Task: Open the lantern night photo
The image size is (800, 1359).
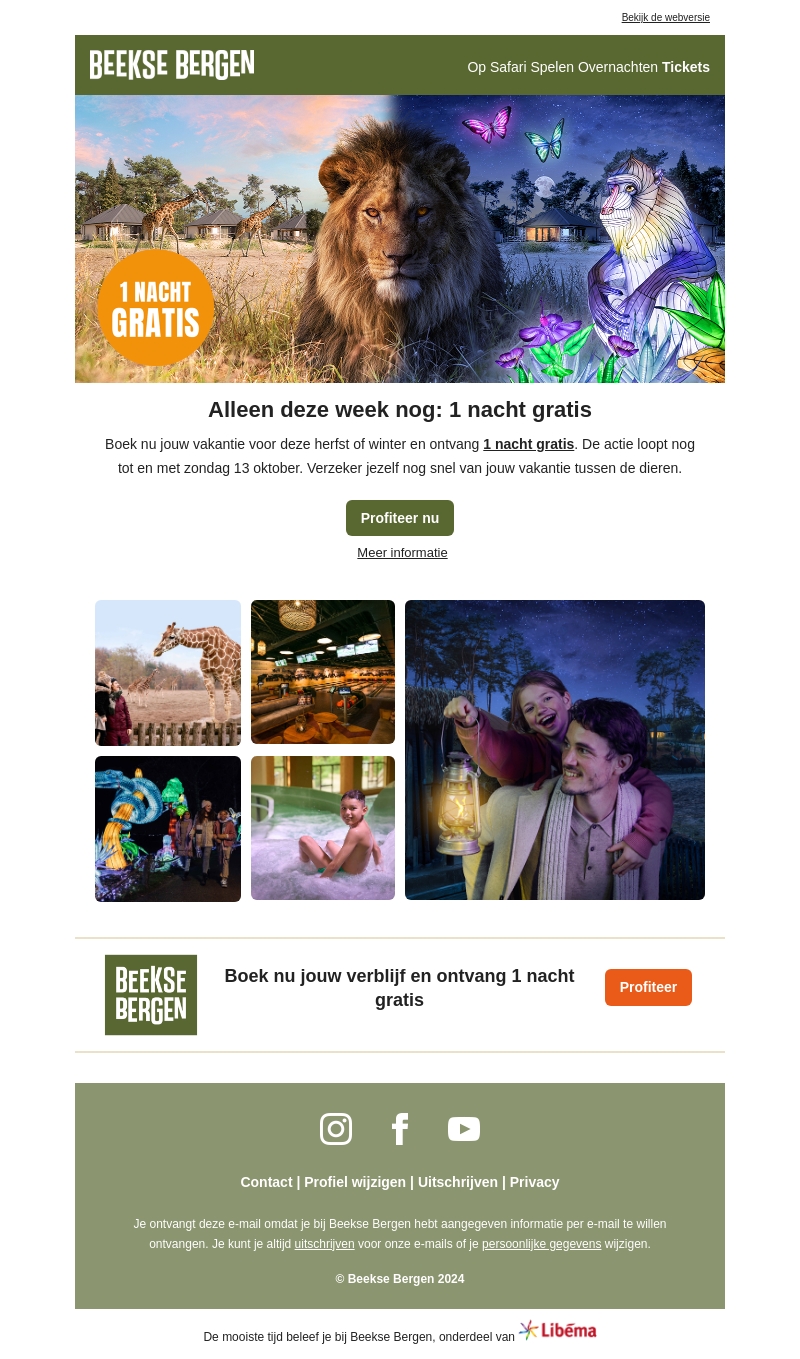Action: pyautogui.click(x=555, y=750)
